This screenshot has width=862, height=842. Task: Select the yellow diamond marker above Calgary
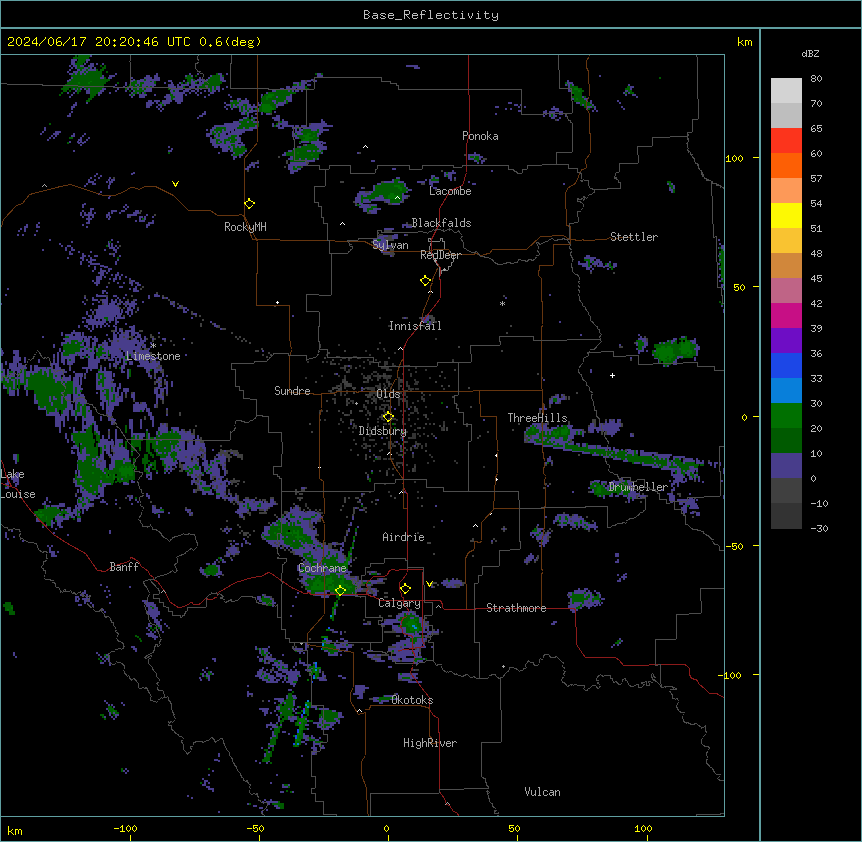click(x=405, y=589)
